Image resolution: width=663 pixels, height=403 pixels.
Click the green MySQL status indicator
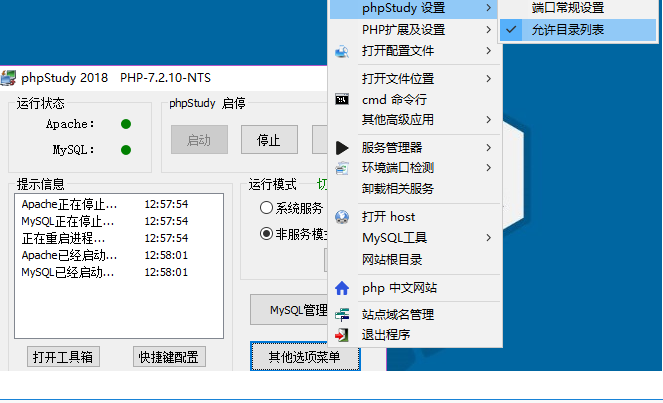pos(126,150)
